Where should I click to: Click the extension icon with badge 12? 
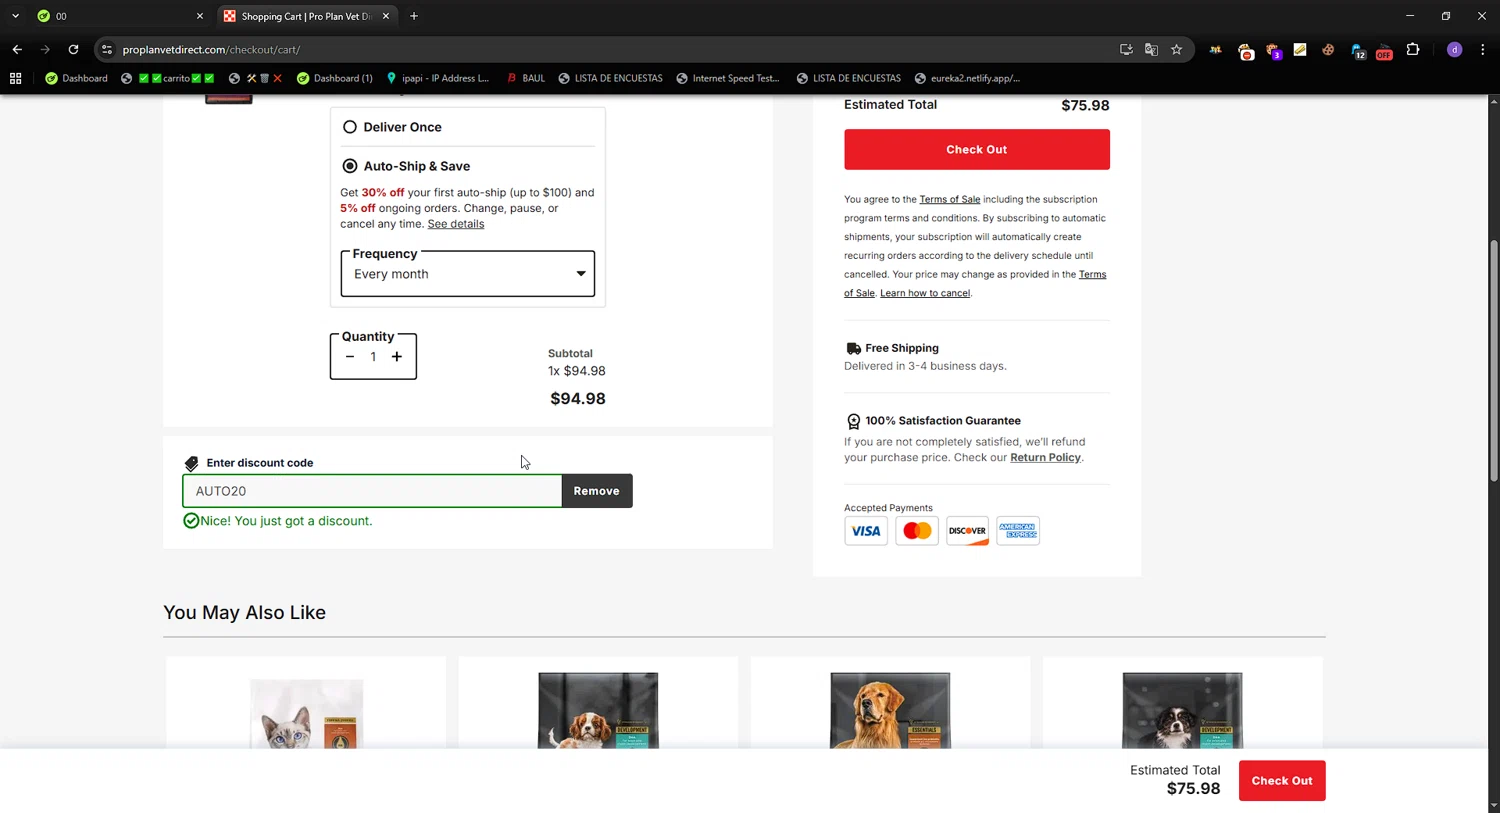click(1357, 50)
